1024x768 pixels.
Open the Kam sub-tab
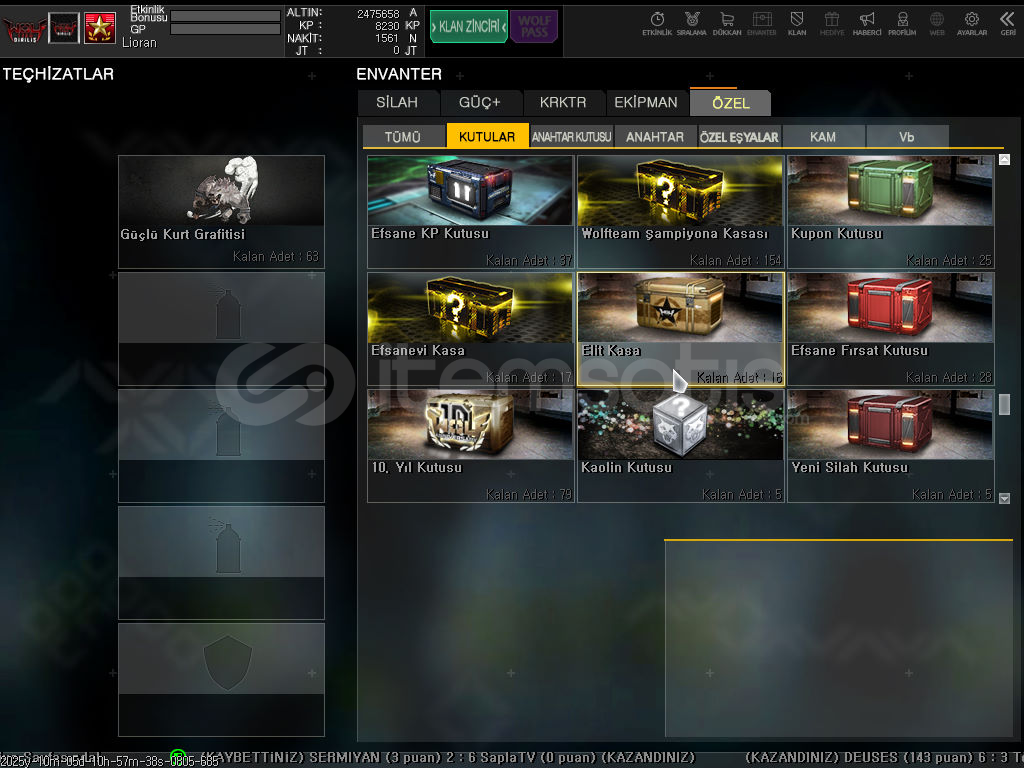823,136
